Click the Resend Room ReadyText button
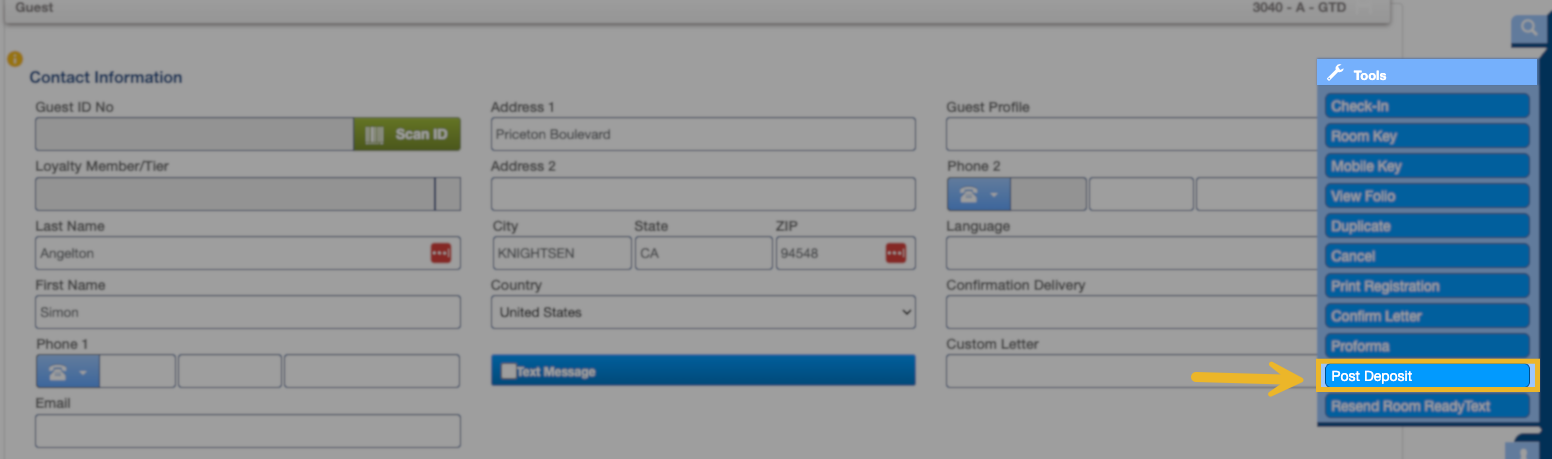The width and height of the screenshot is (1552, 459). tap(1427, 406)
